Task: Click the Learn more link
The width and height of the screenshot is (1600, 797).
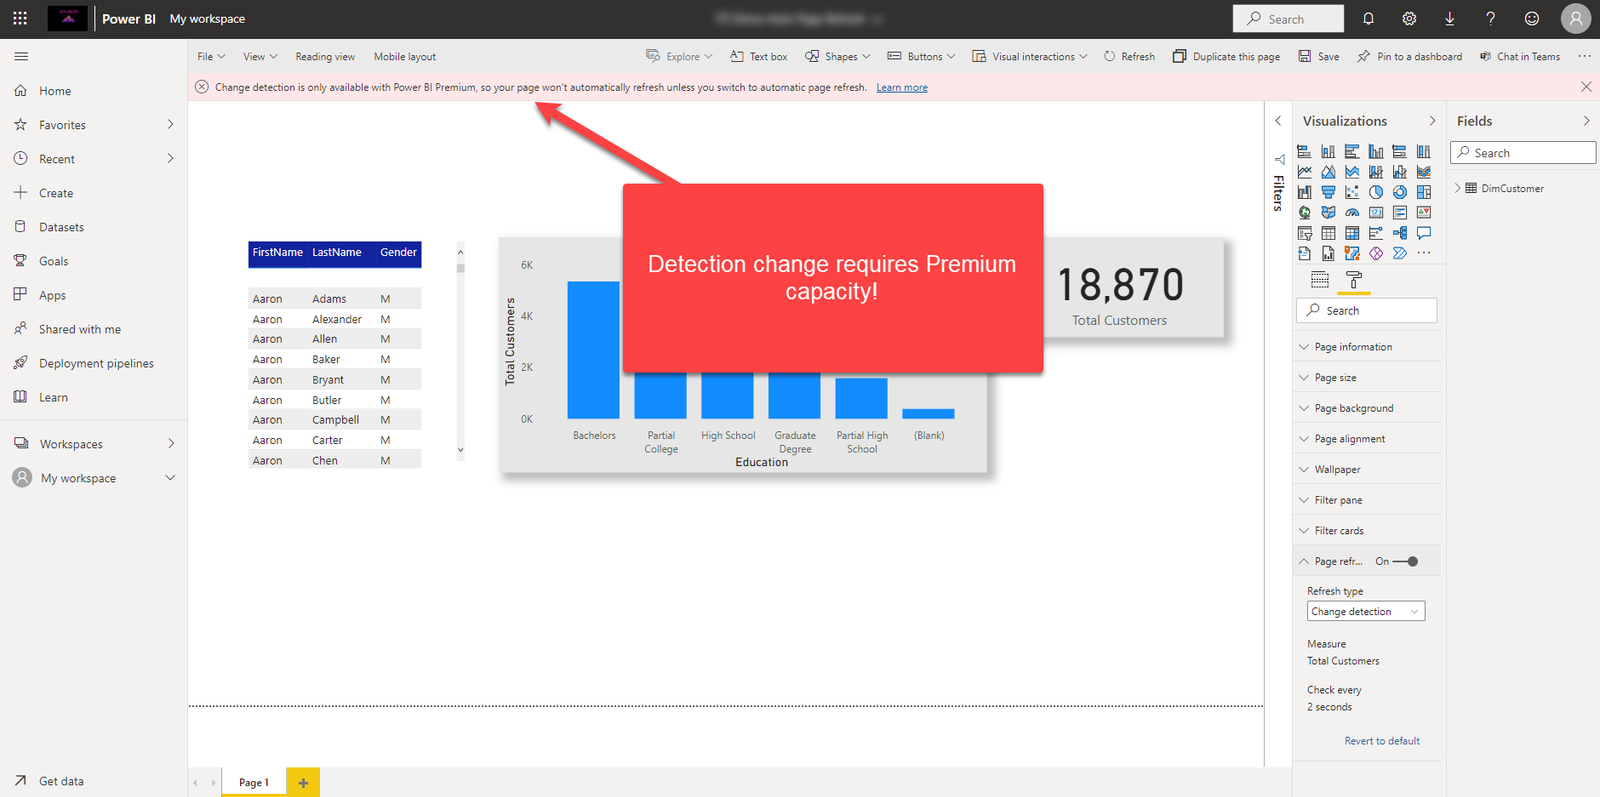Action: click(901, 88)
